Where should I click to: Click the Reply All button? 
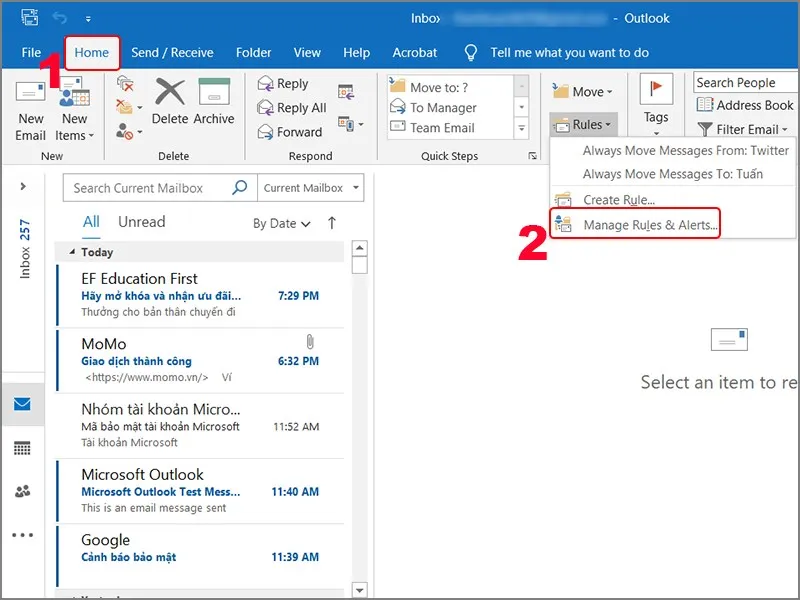pos(292,108)
